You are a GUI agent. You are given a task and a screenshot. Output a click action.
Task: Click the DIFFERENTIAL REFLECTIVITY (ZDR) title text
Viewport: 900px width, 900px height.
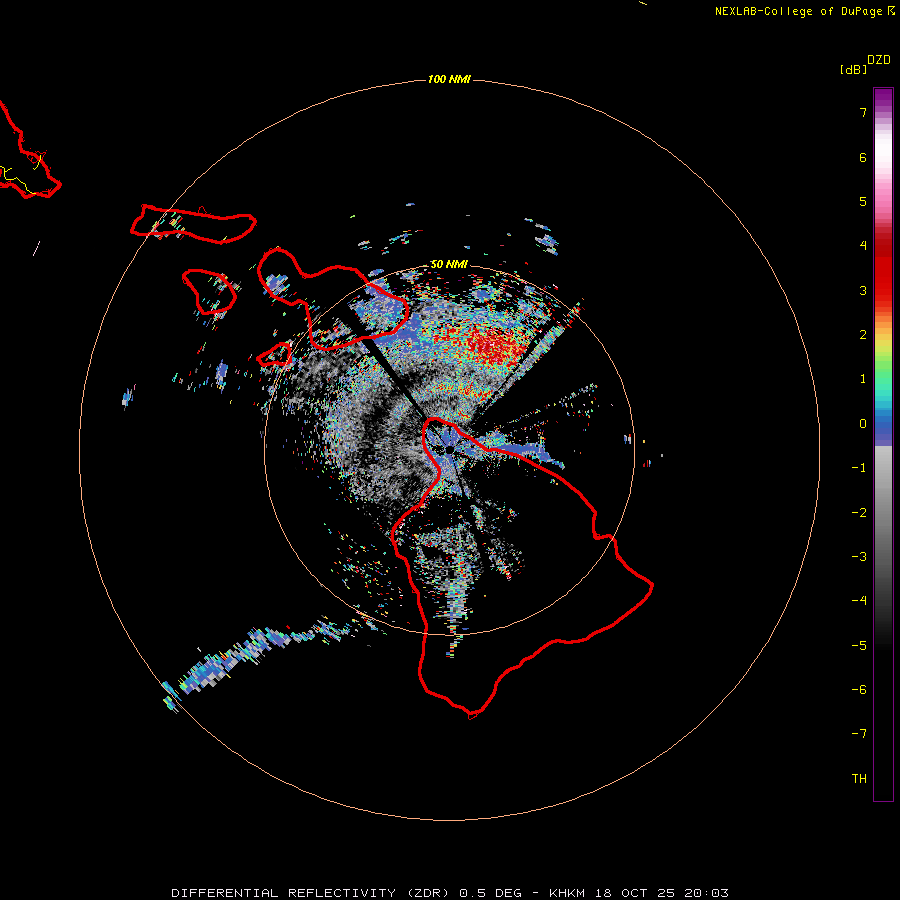pyautogui.click(x=312, y=893)
